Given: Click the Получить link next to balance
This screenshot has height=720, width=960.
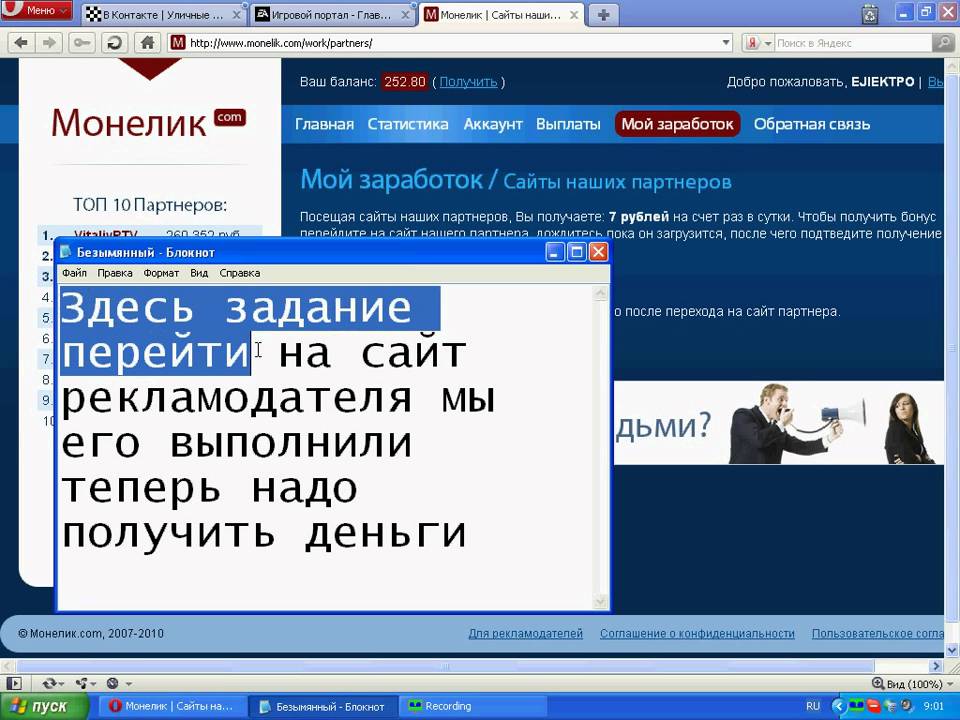Looking at the screenshot, I should point(468,82).
